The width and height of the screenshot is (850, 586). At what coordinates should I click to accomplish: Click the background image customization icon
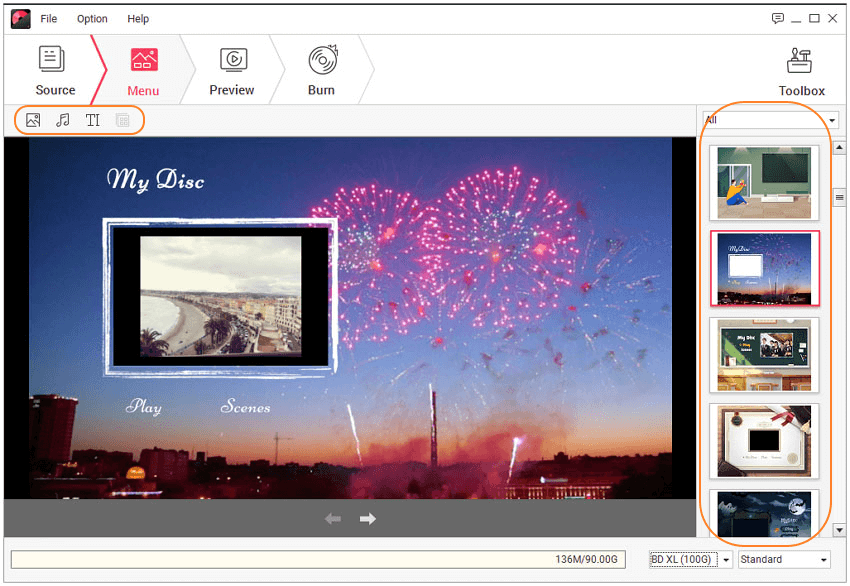tap(33, 121)
